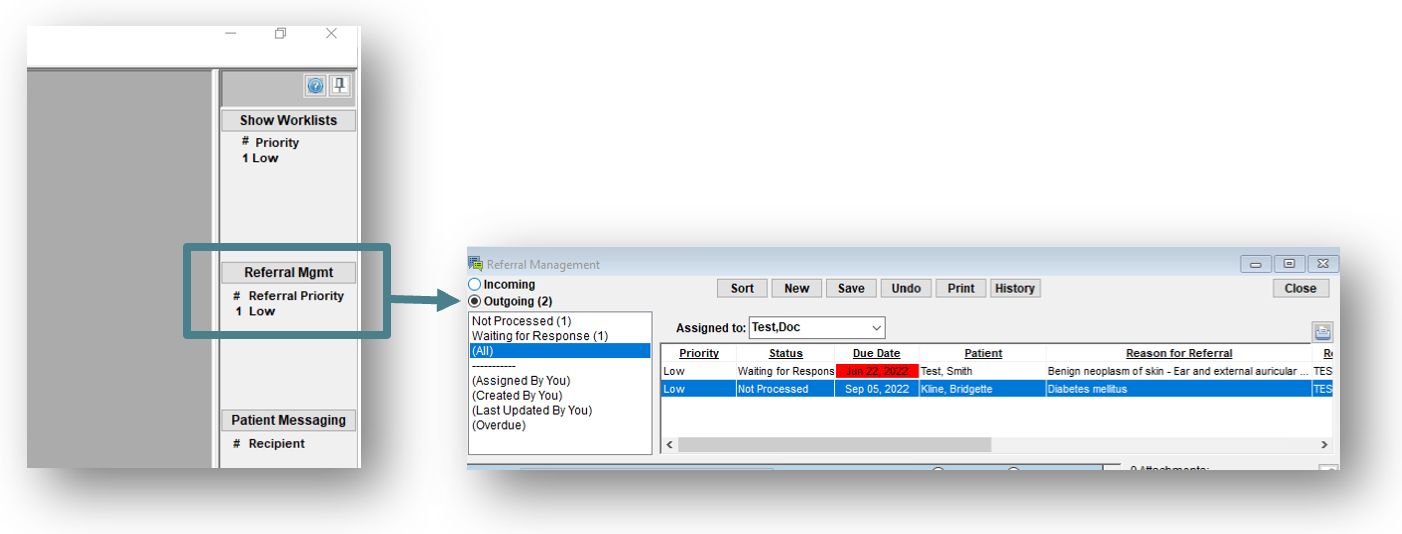
Task: Click the Sort button
Action: click(x=742, y=288)
